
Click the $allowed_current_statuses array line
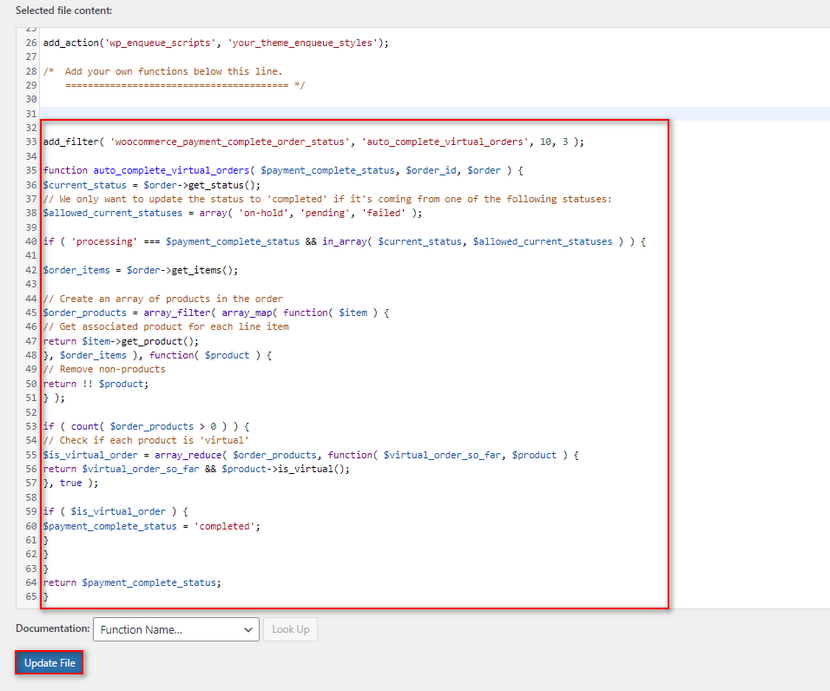point(232,213)
